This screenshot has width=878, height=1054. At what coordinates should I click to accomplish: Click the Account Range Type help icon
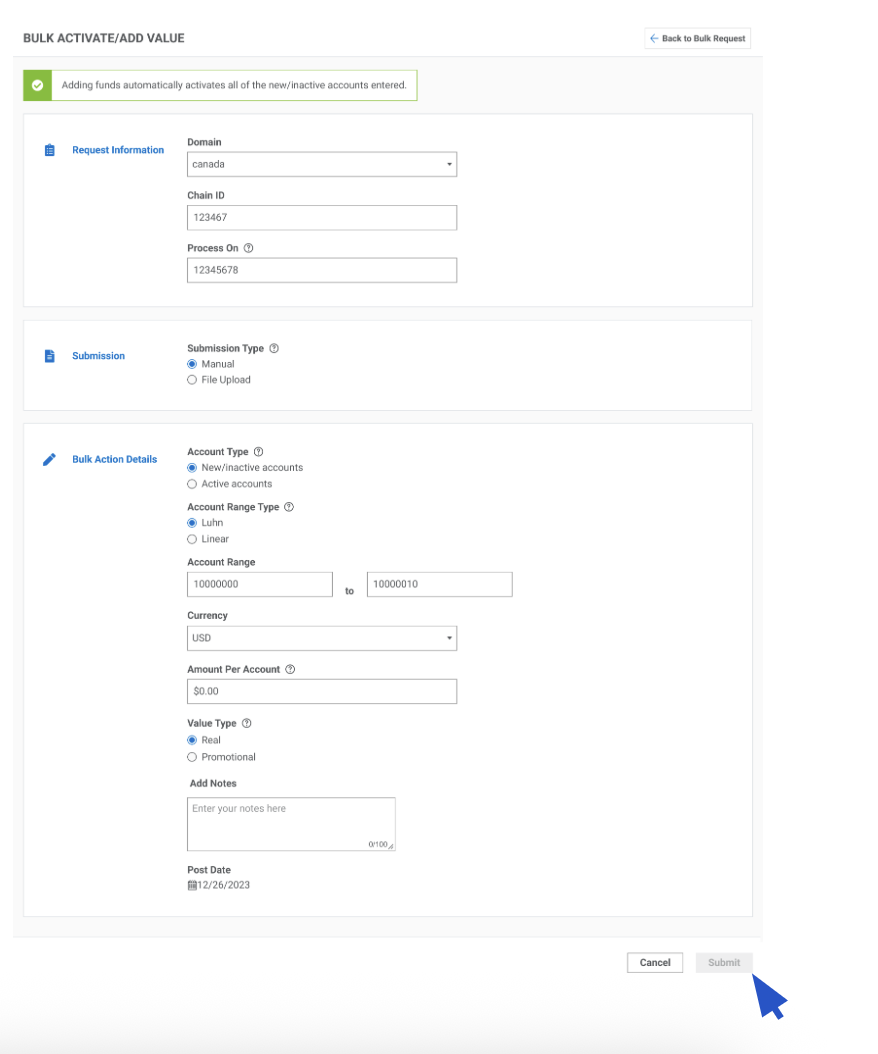point(289,507)
